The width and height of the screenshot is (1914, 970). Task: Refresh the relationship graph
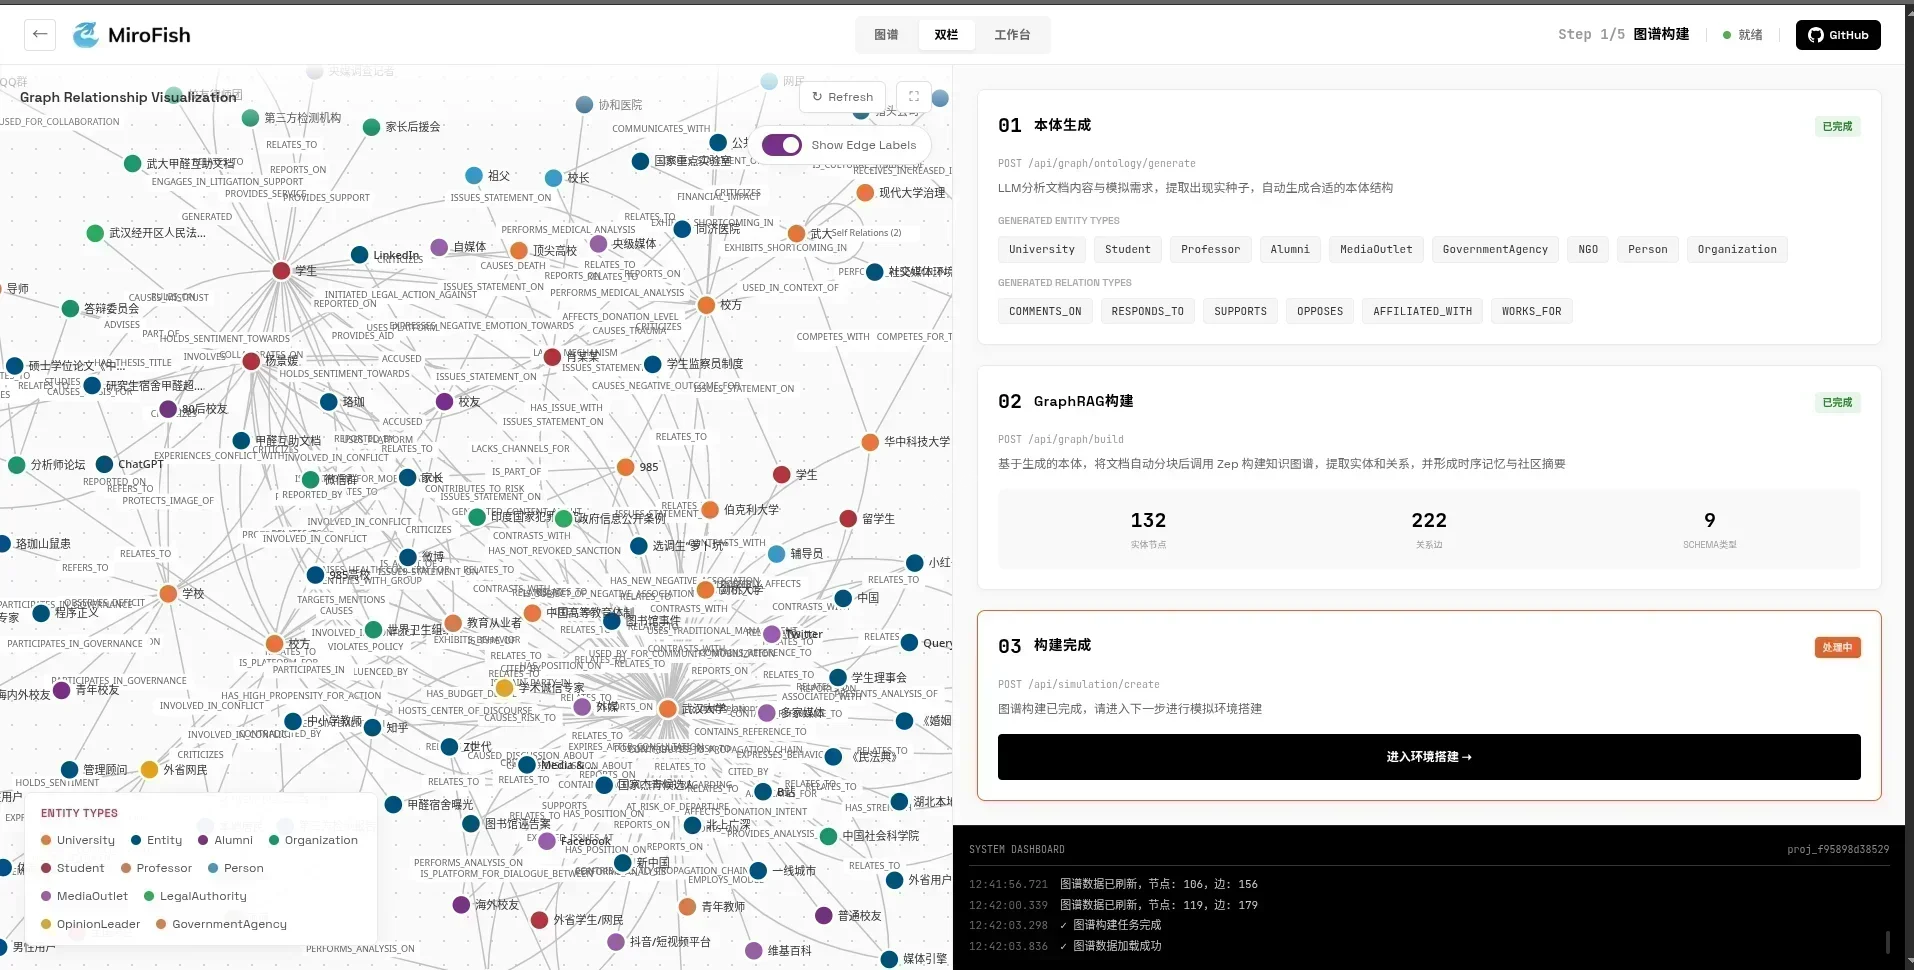842,97
